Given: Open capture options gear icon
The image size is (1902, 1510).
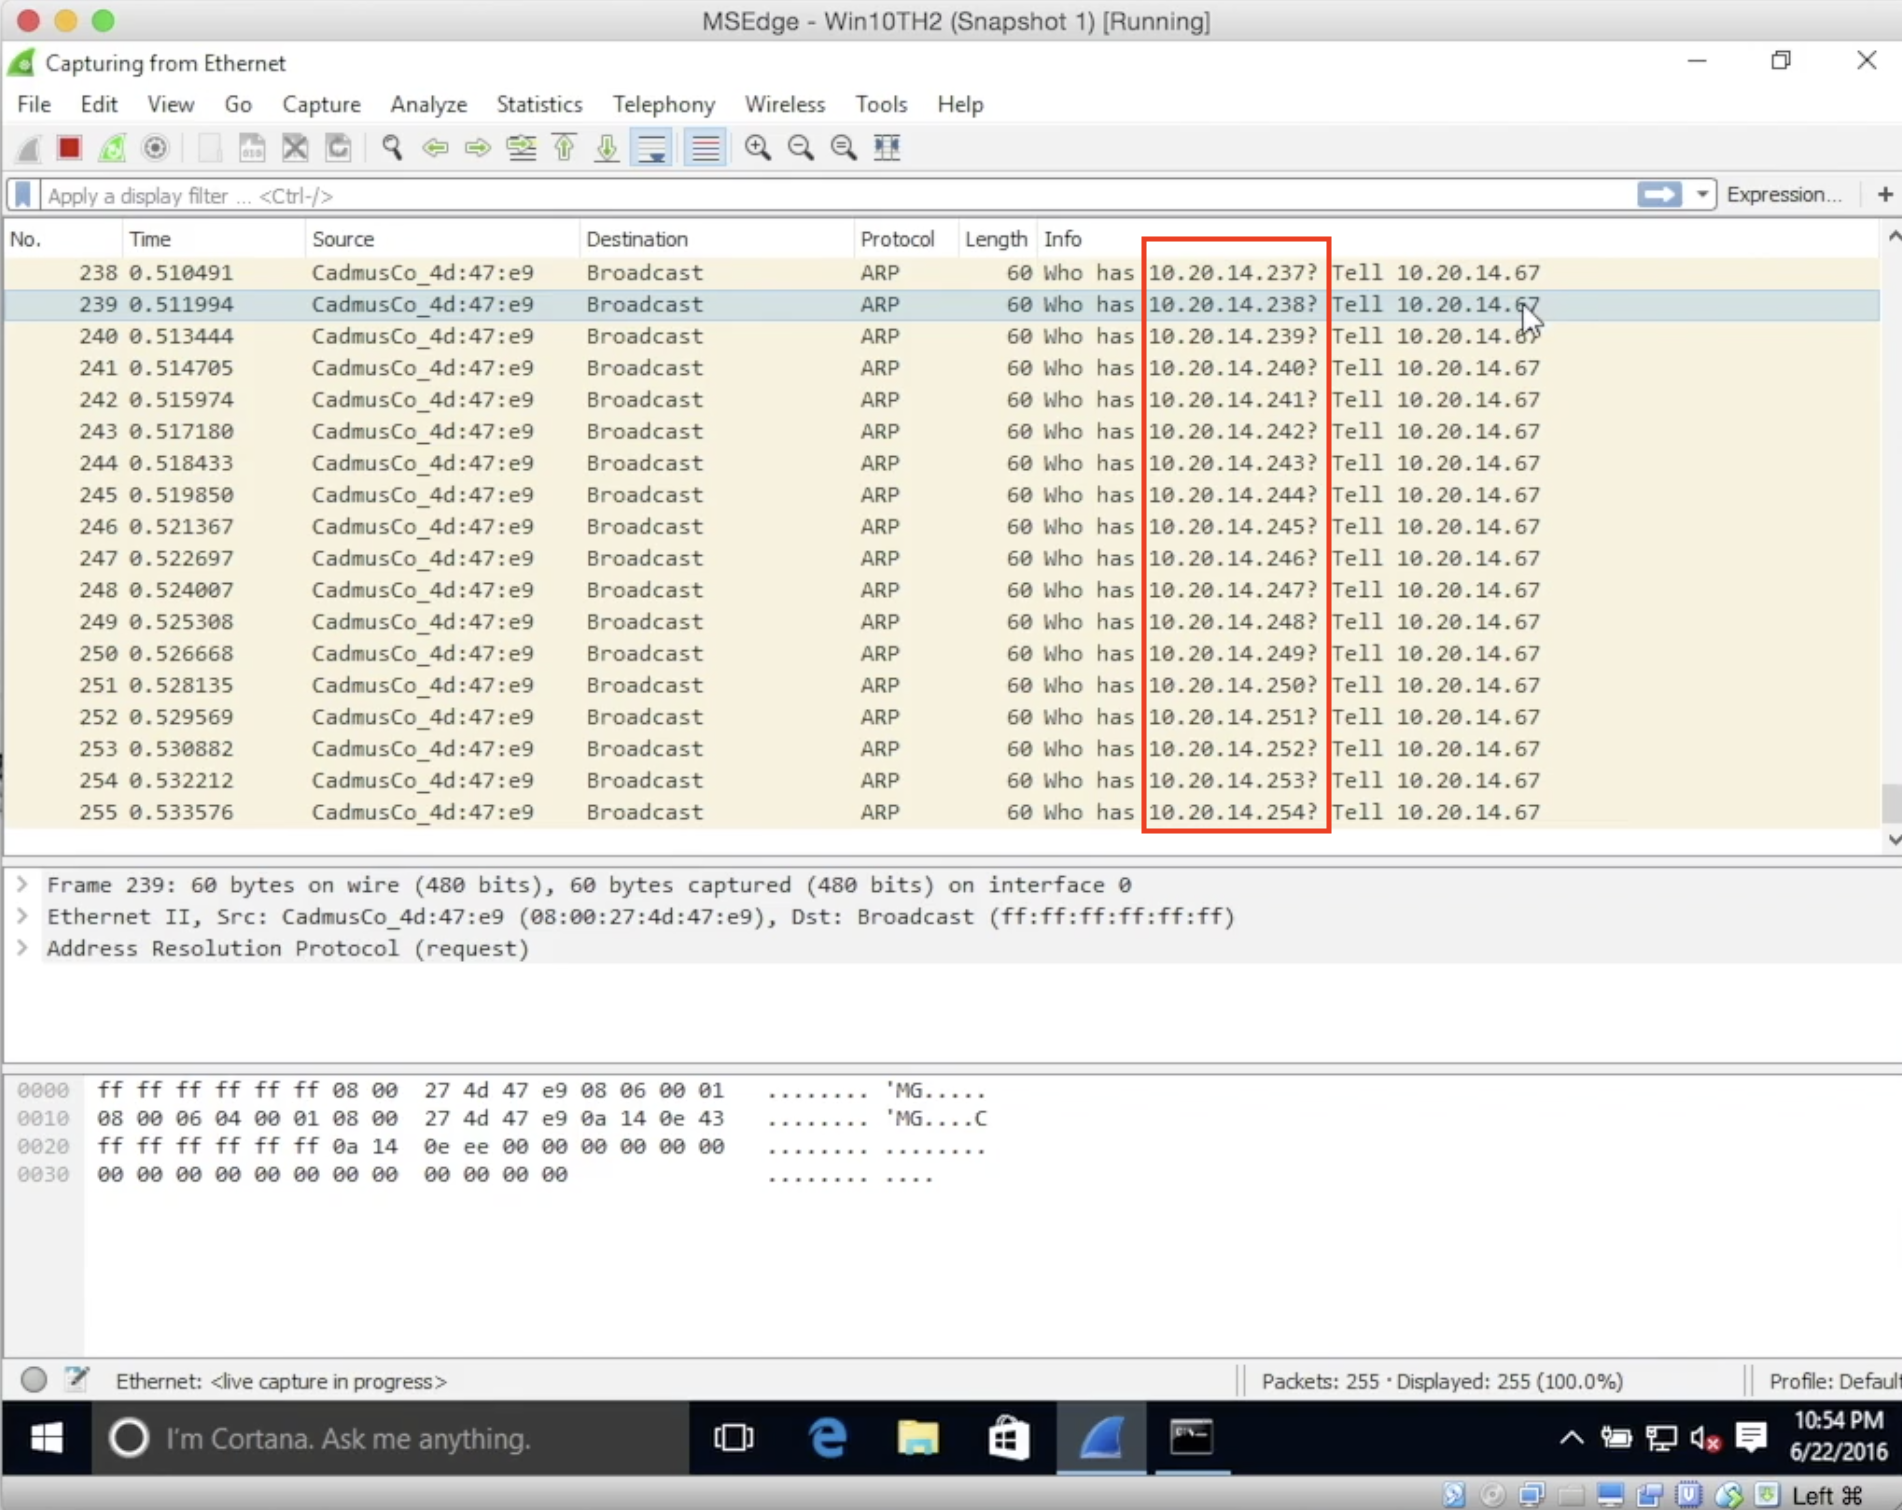Looking at the screenshot, I should [155, 148].
